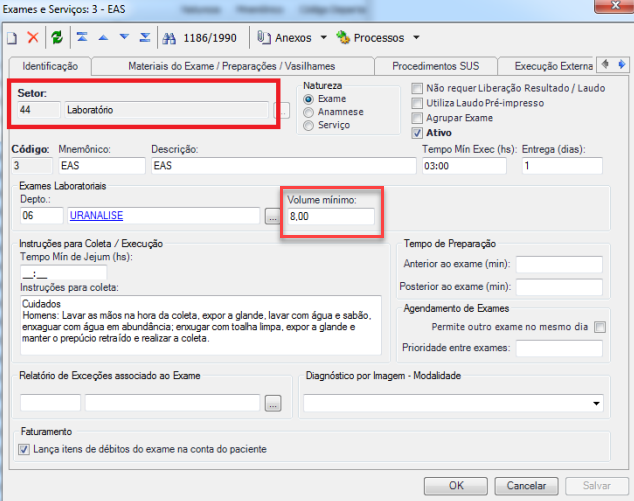Click the OK button
This screenshot has height=501, width=634.
[456, 486]
